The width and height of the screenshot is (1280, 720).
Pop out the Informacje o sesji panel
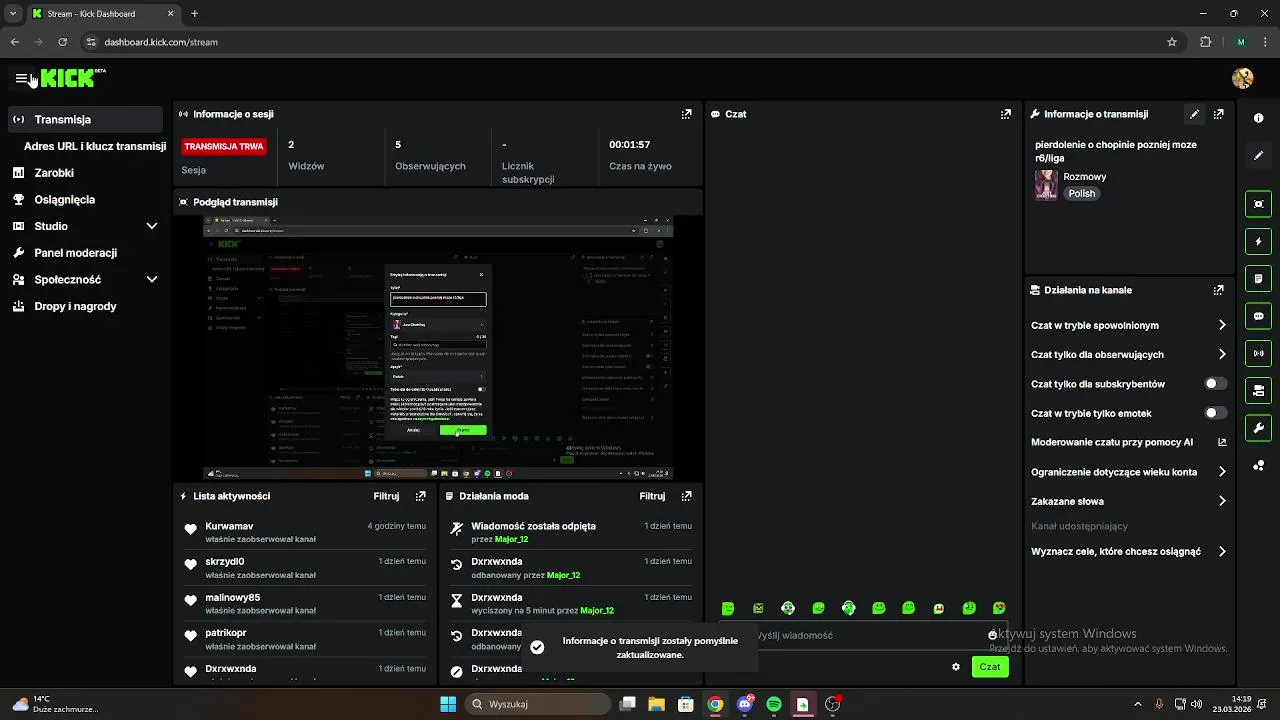click(686, 114)
